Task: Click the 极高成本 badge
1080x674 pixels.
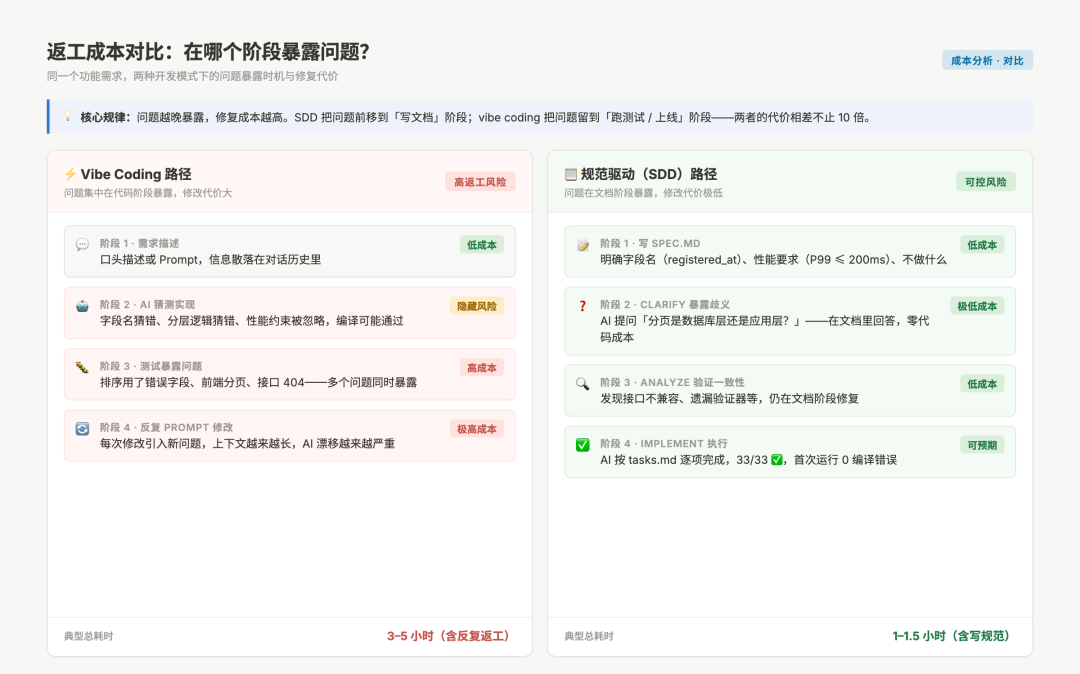Action: click(477, 429)
